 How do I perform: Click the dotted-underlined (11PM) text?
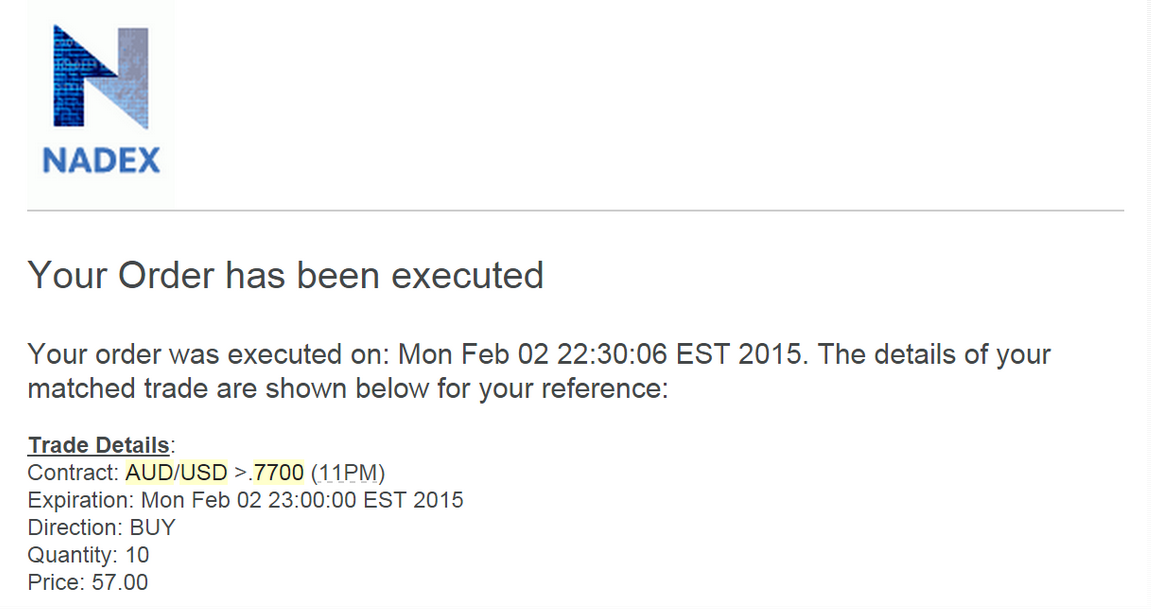348,473
